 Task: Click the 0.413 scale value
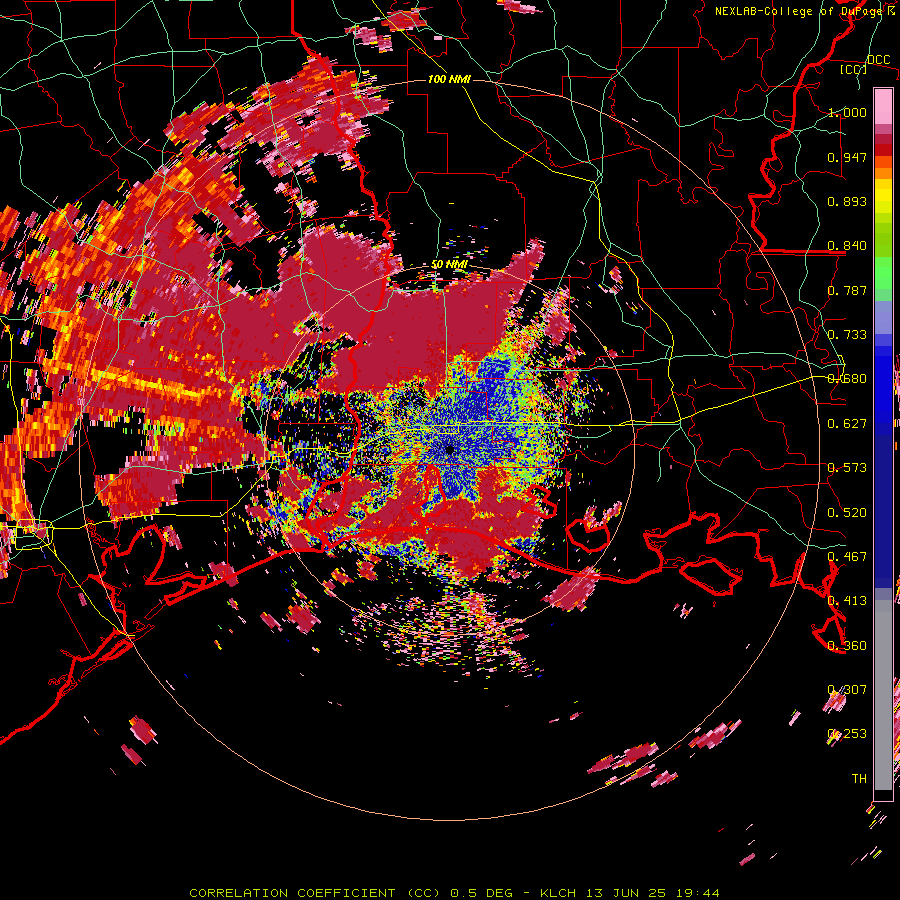847,601
